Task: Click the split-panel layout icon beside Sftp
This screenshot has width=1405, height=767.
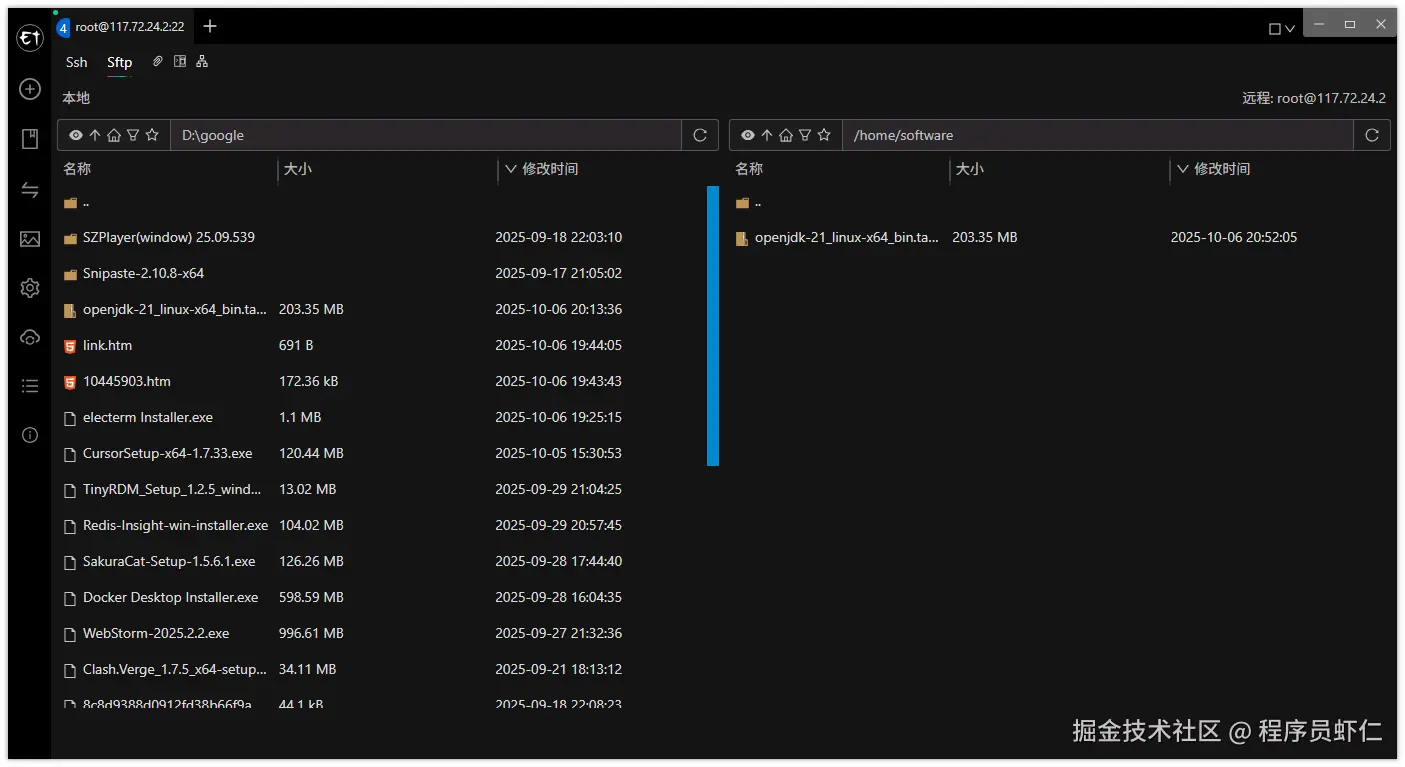Action: pyautogui.click(x=180, y=62)
